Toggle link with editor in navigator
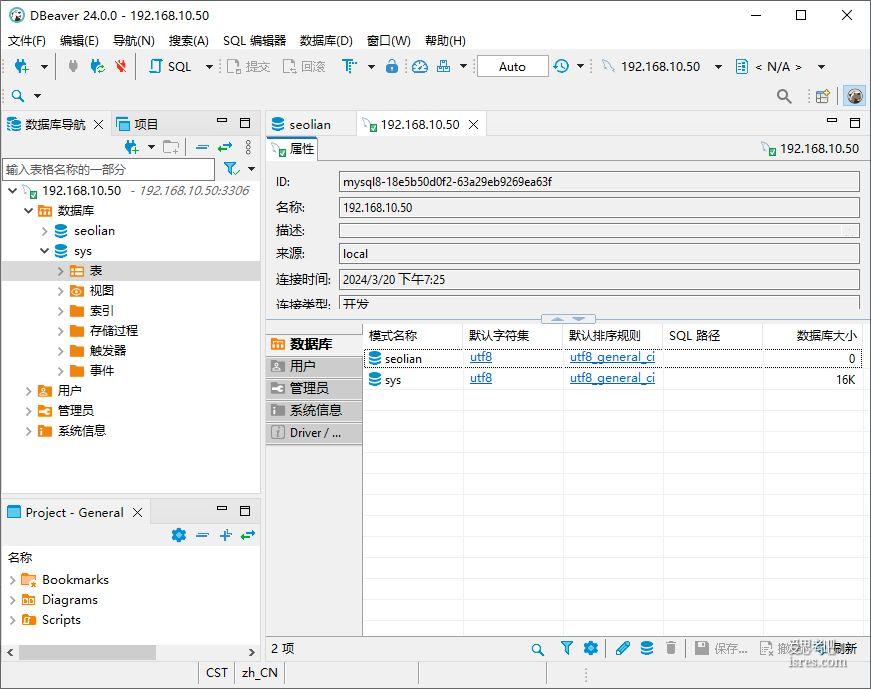Image resolution: width=871 pixels, height=689 pixels. 225,148
